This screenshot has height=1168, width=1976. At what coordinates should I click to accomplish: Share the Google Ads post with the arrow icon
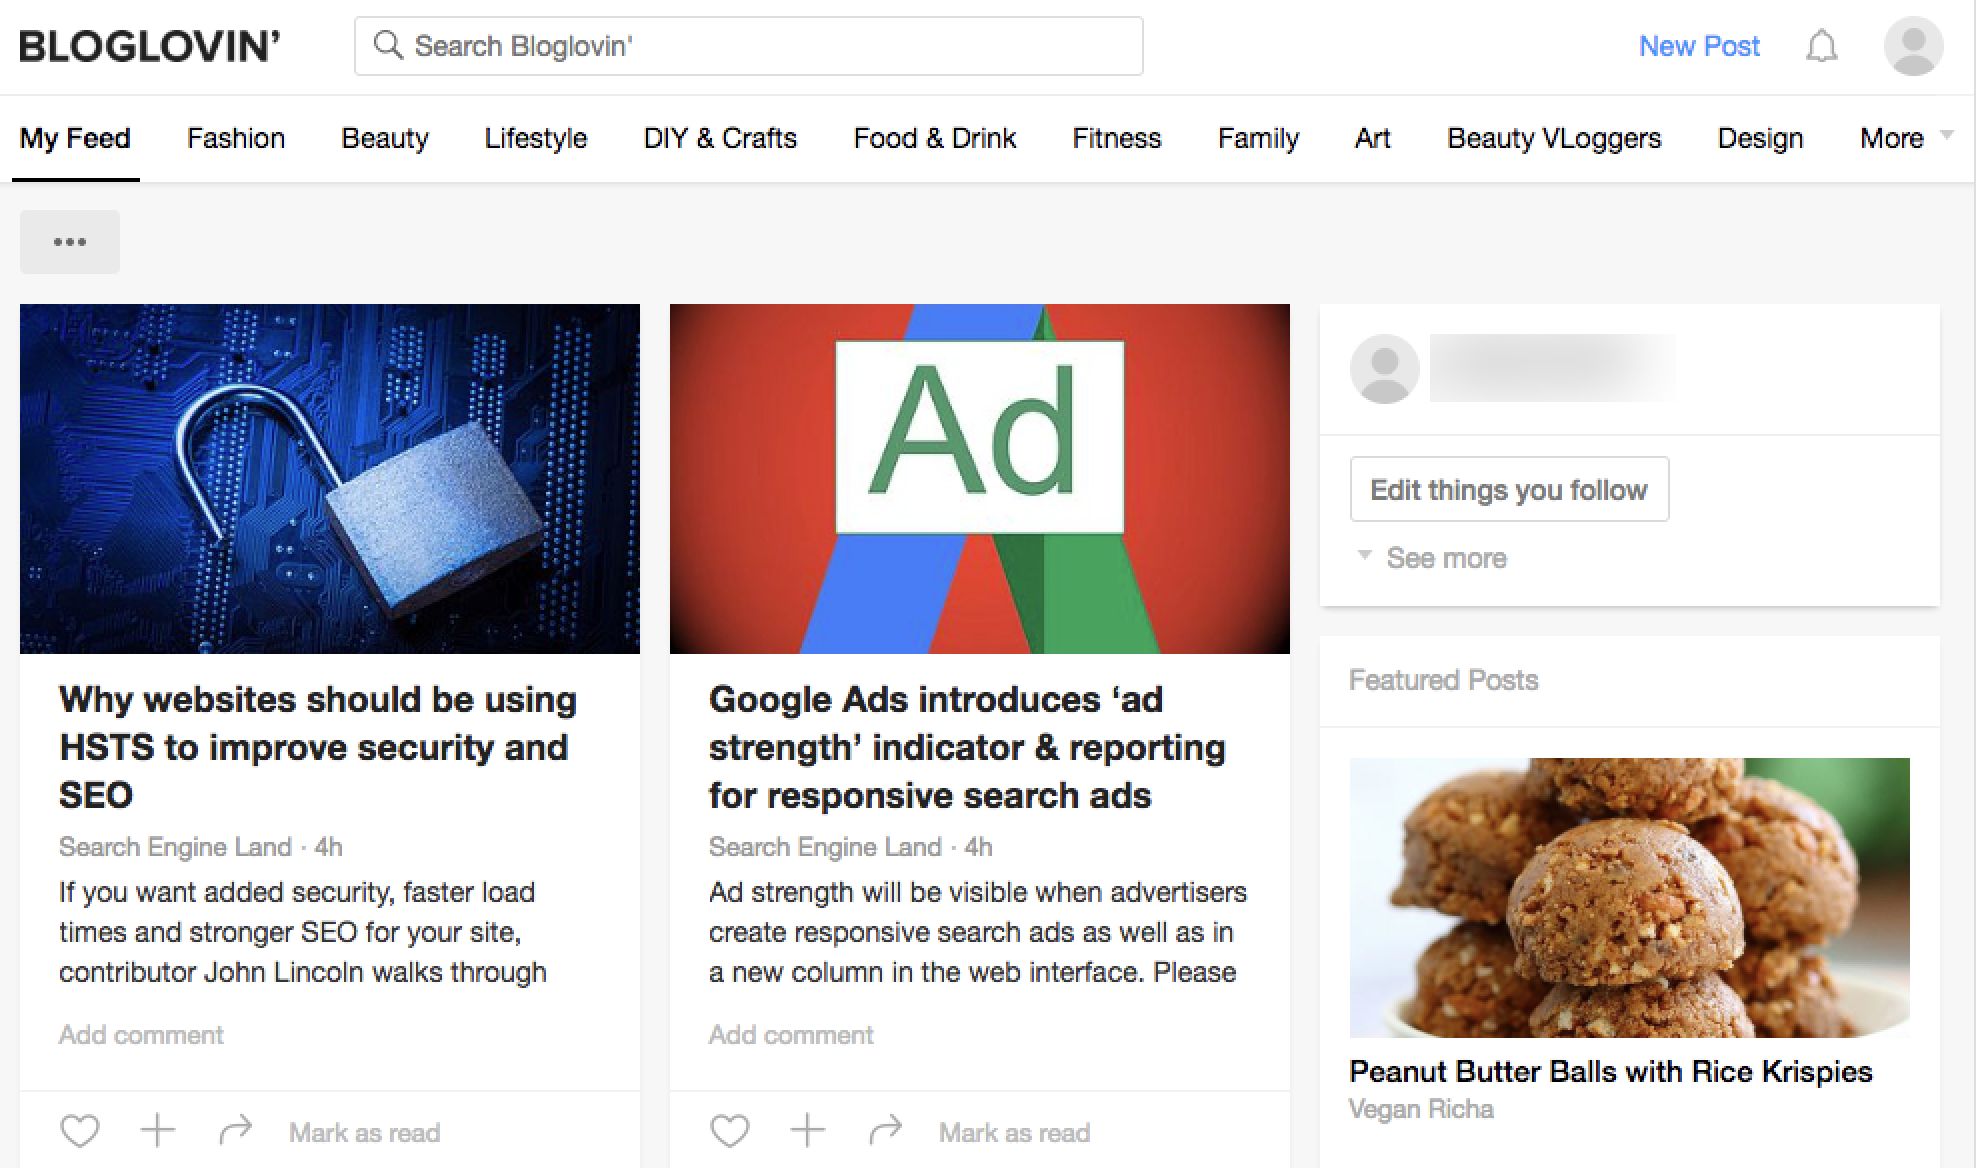886,1131
